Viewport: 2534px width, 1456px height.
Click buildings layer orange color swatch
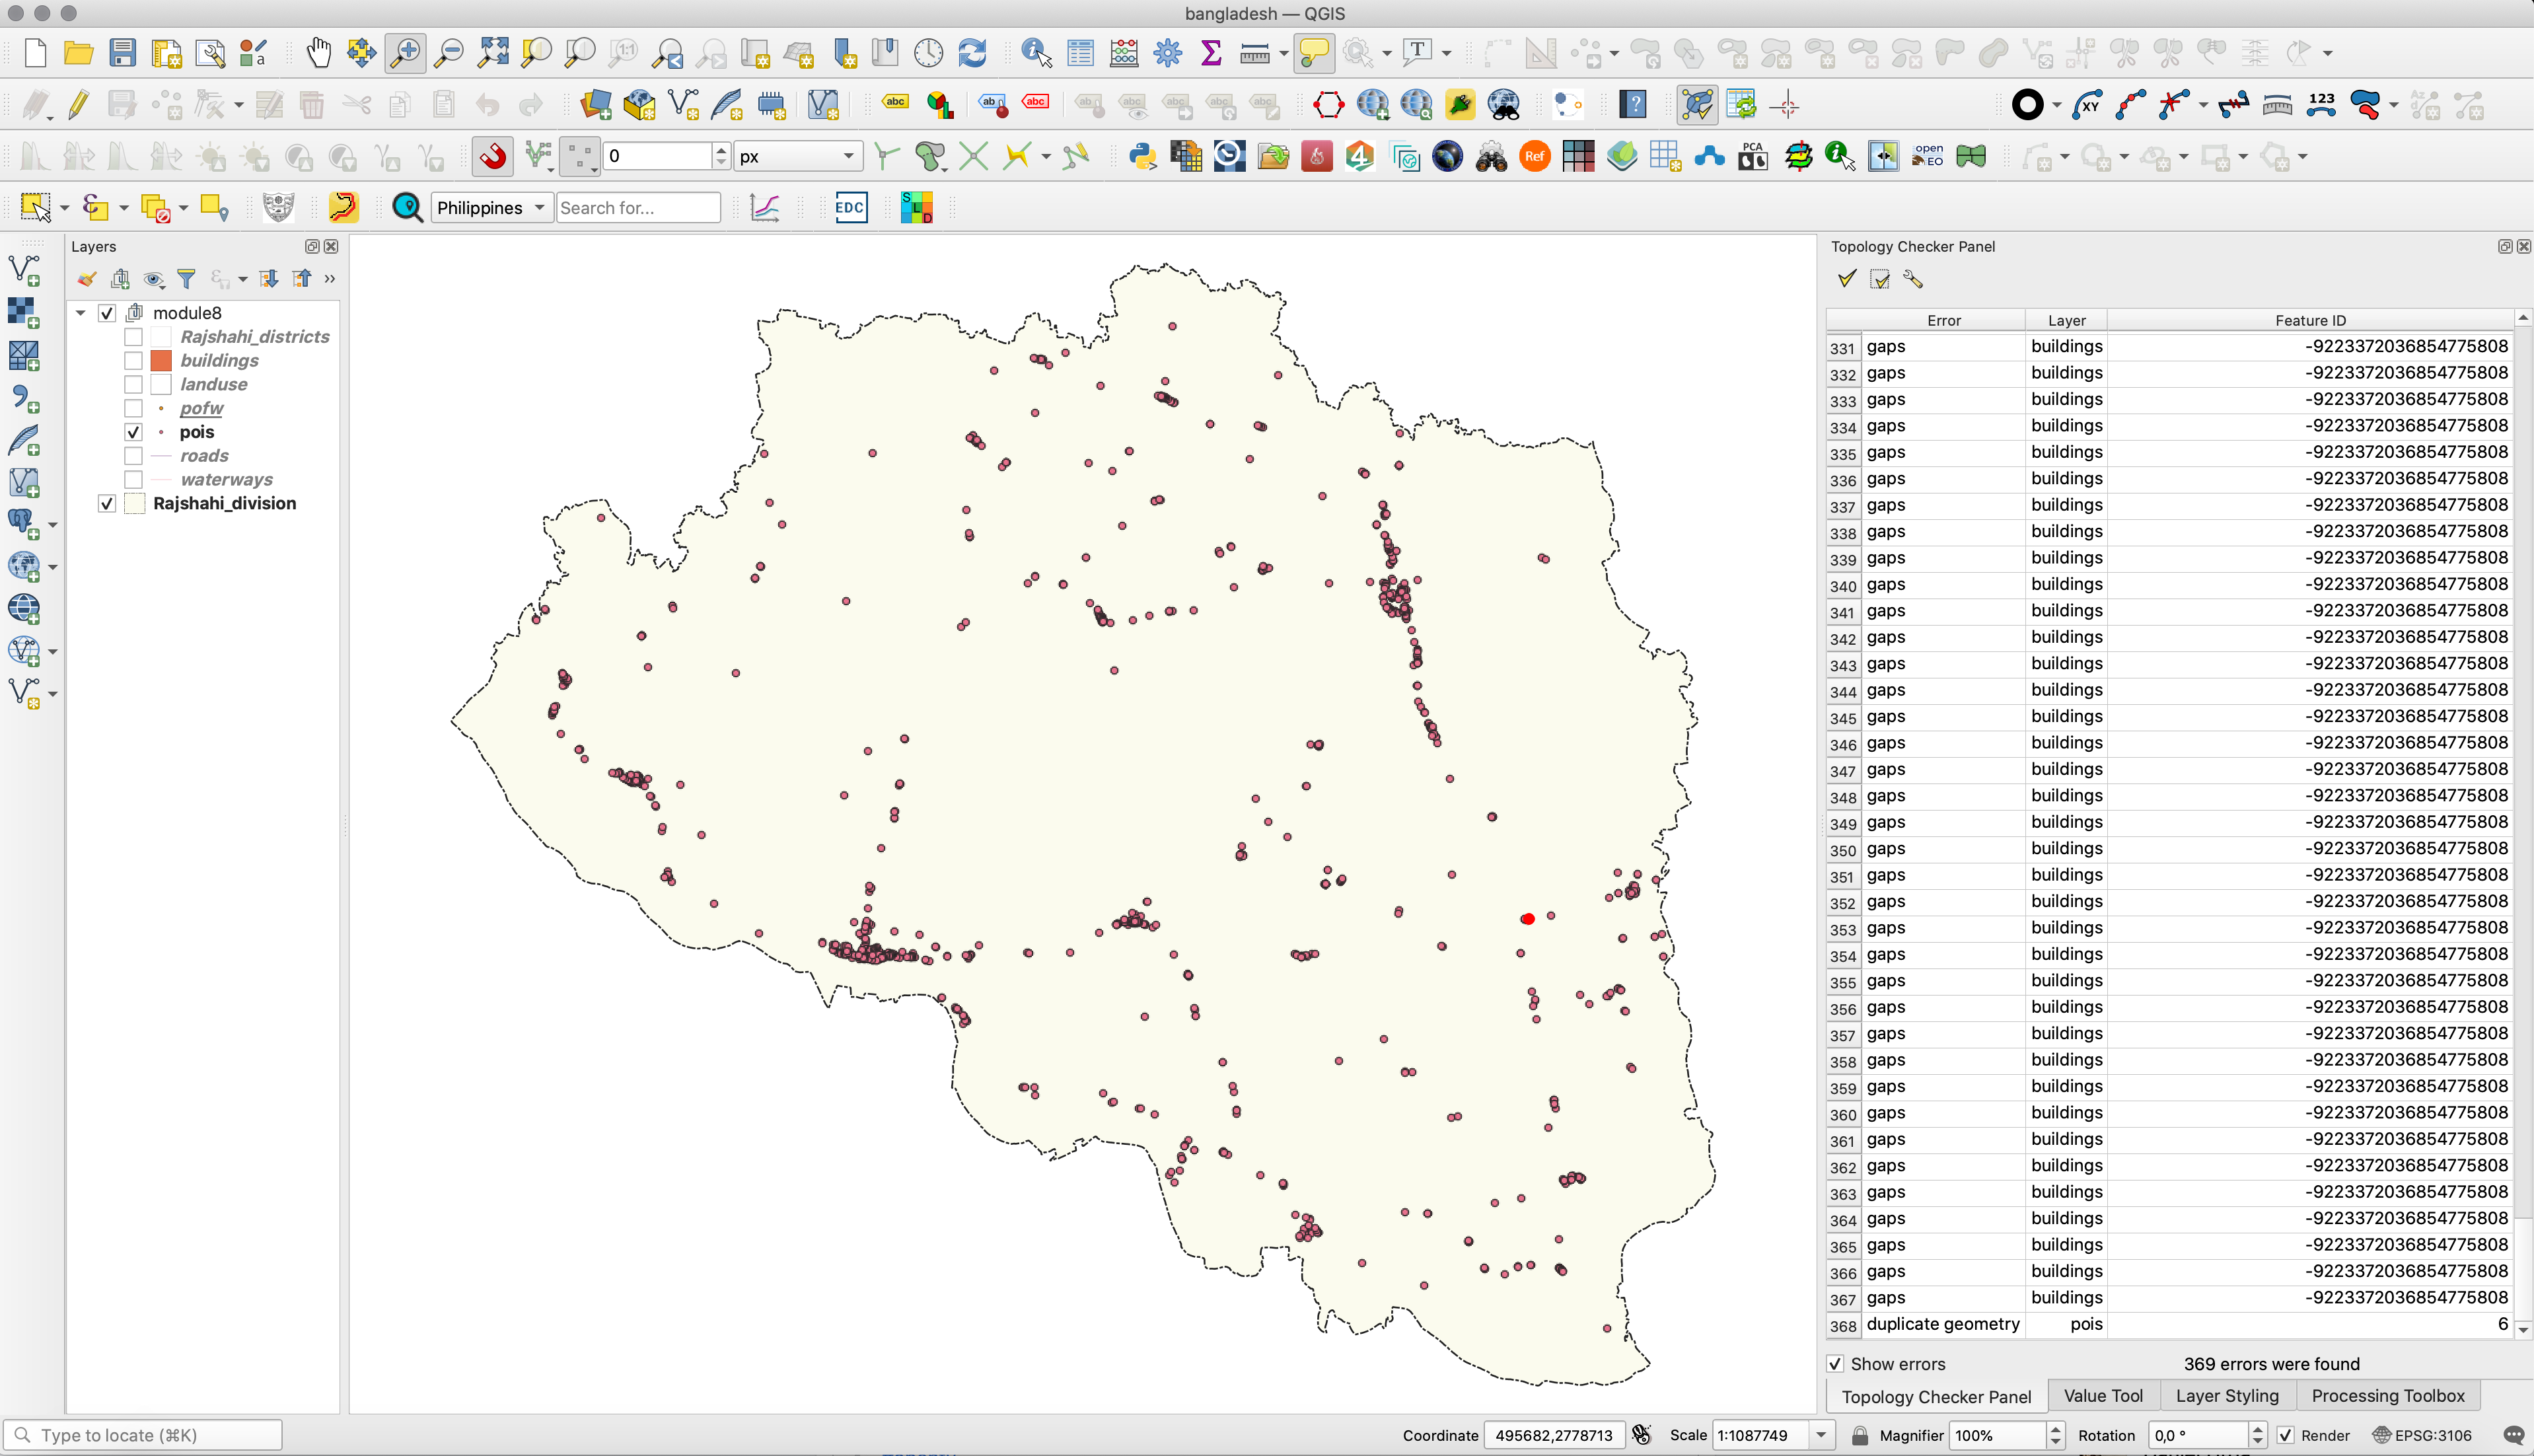click(x=161, y=361)
